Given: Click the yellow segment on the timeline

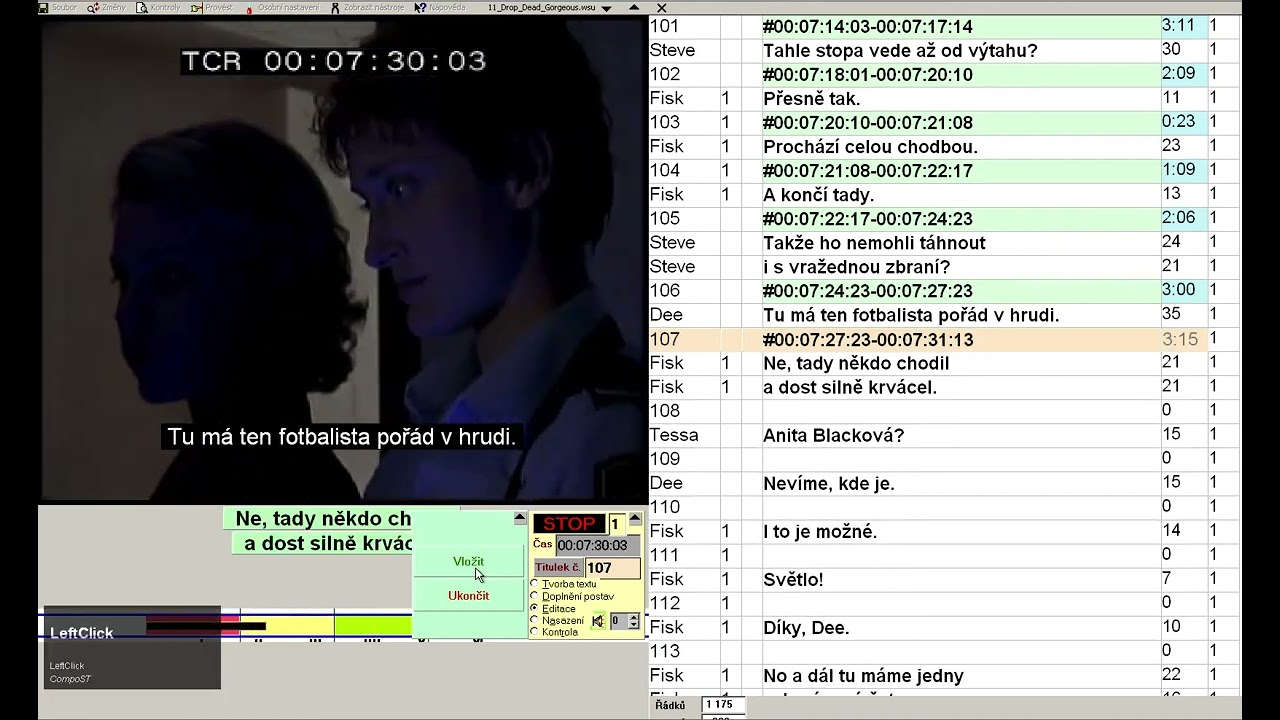Looking at the screenshot, I should pos(286,626).
